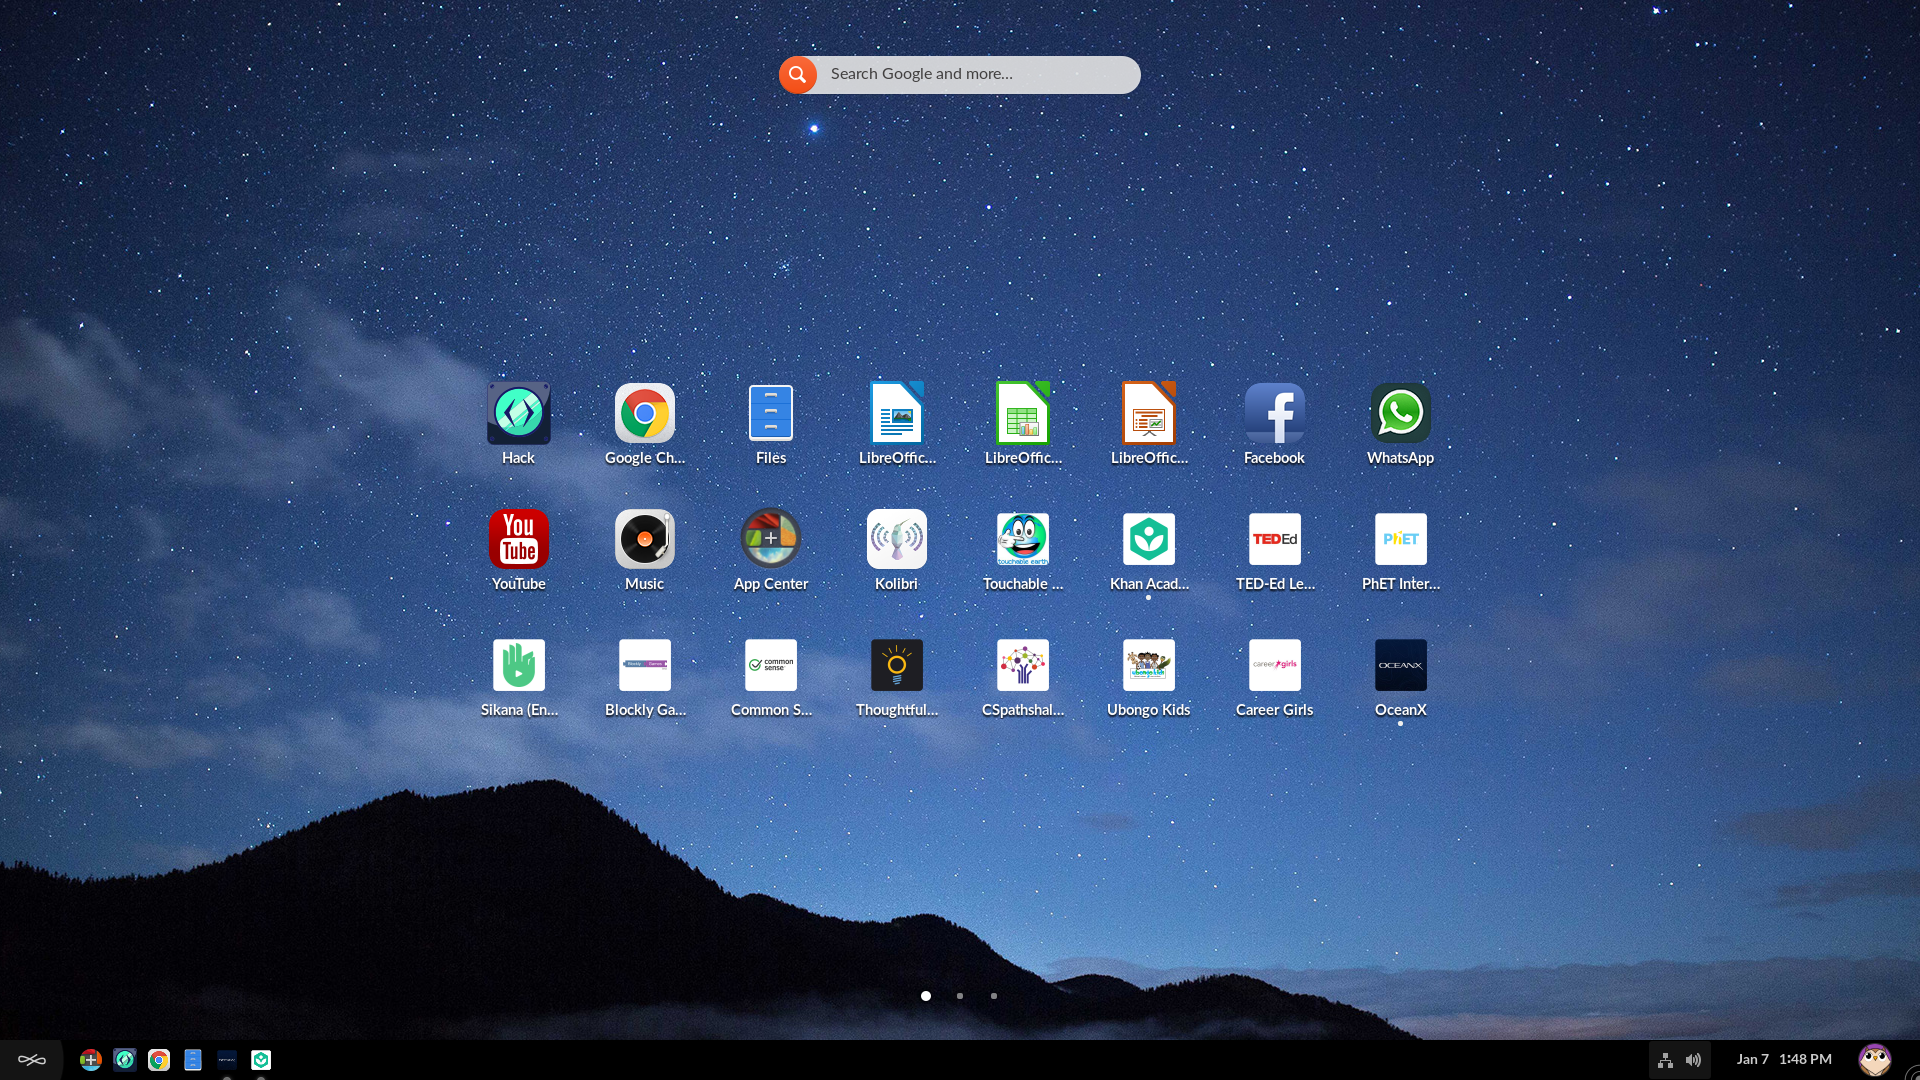Switch to Chrome in the taskbar
This screenshot has height=1080, width=1920.
coord(158,1060)
